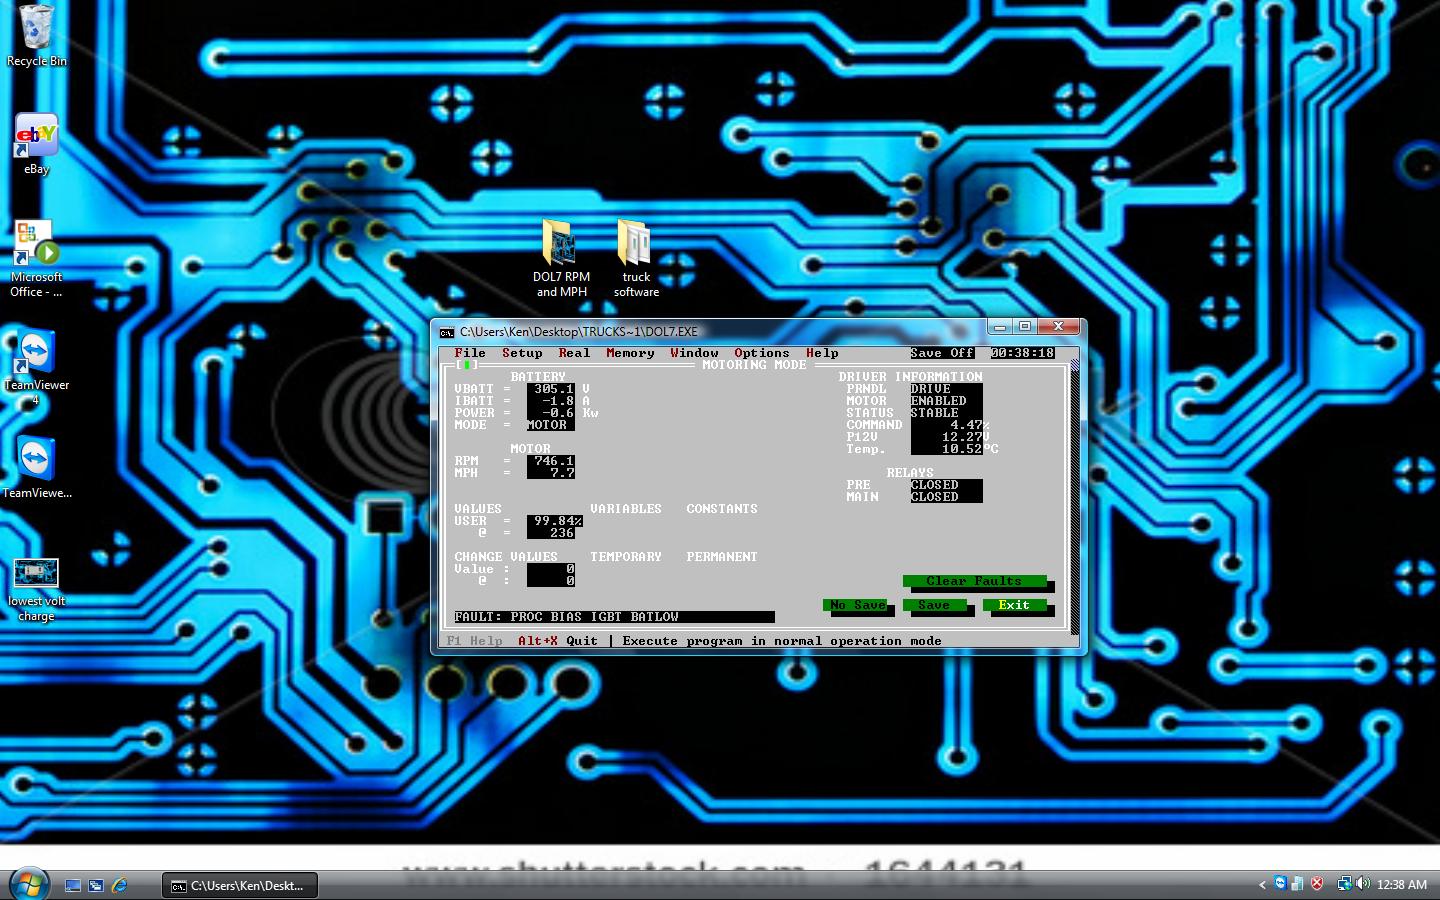Image resolution: width=1440 pixels, height=900 pixels.
Task: Click Alt+X Quit in status bar
Action: click(x=558, y=641)
